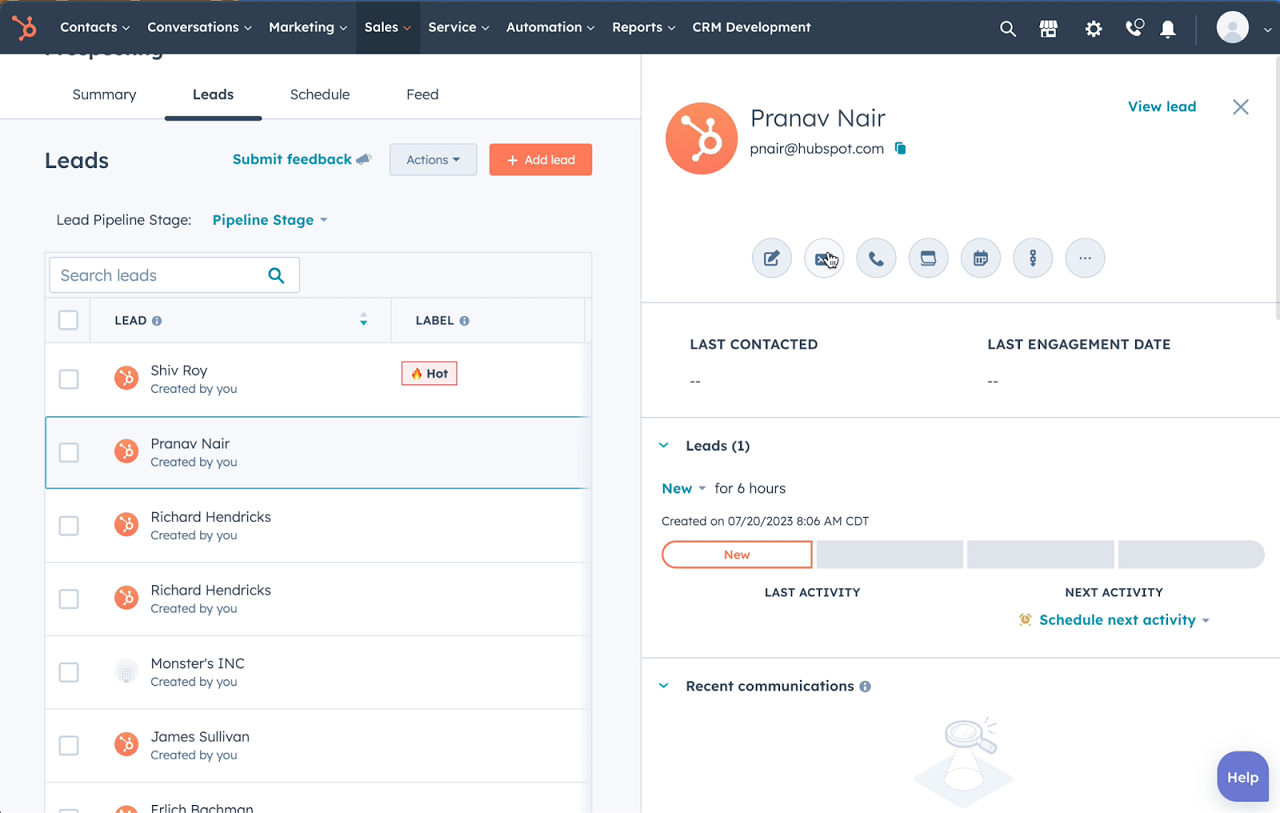Click the Help button
Viewport: 1280px width, 813px height.
(1243, 777)
